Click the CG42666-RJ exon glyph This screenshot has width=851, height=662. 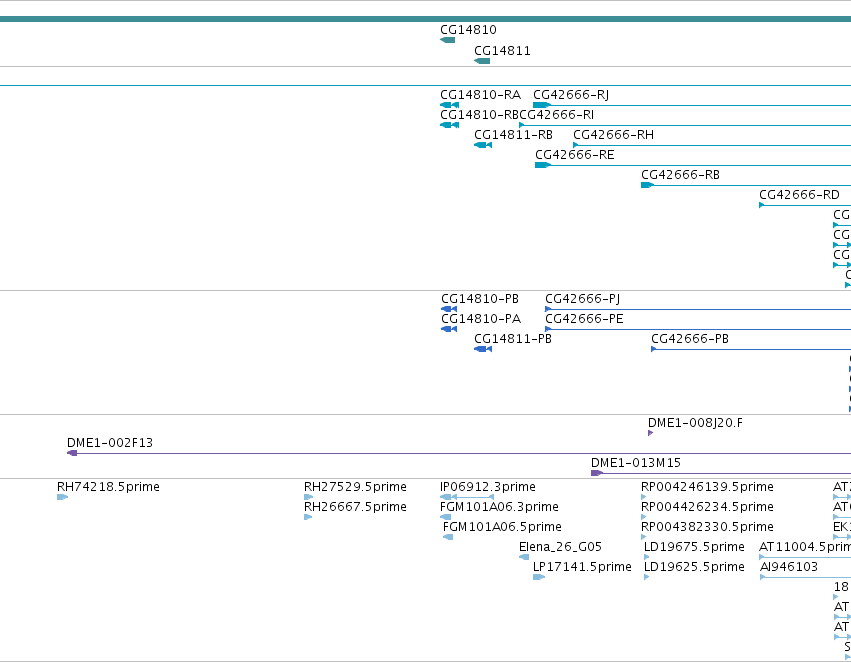[541, 105]
